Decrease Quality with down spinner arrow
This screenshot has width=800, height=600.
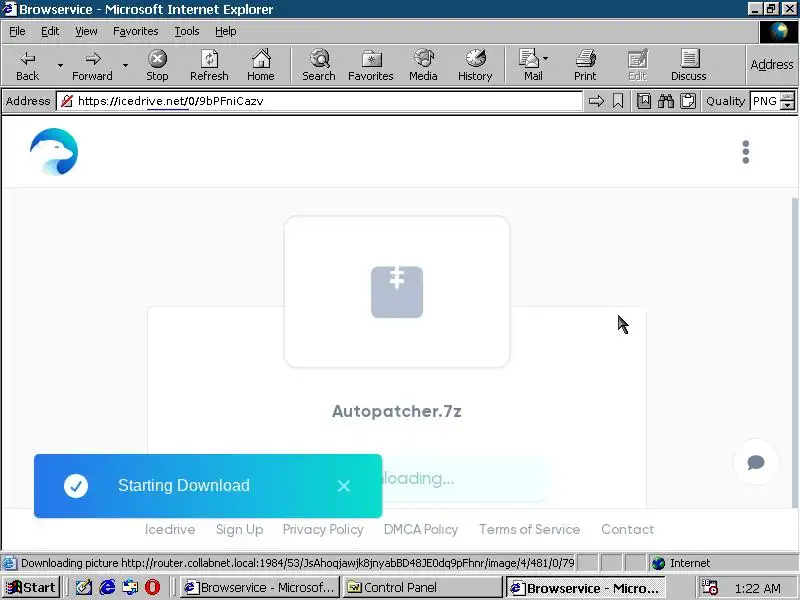[788, 106]
